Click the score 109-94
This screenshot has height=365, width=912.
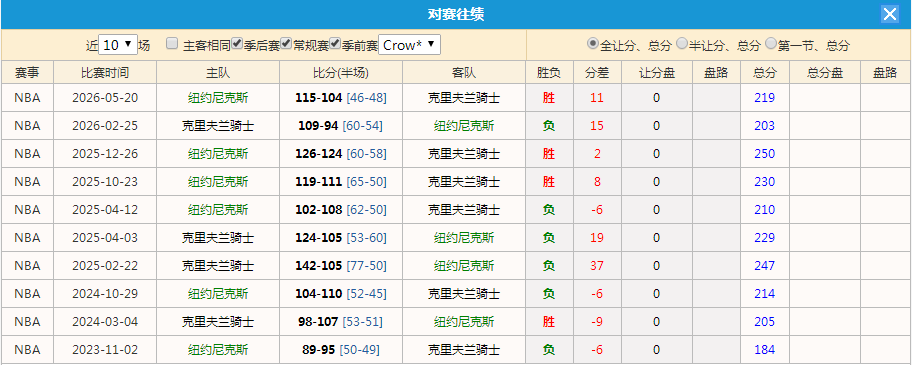pos(318,126)
